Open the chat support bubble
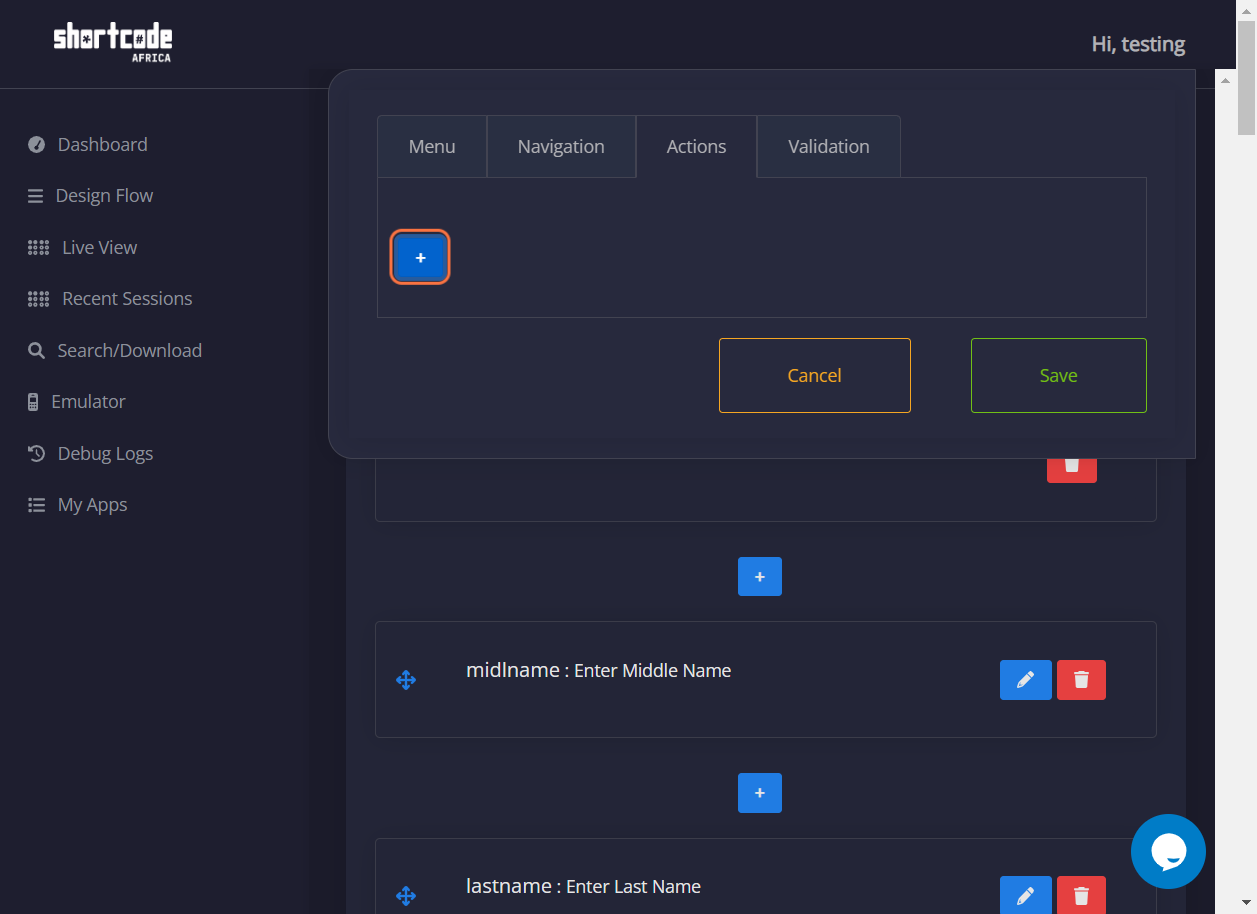The image size is (1257, 914). tap(1168, 852)
